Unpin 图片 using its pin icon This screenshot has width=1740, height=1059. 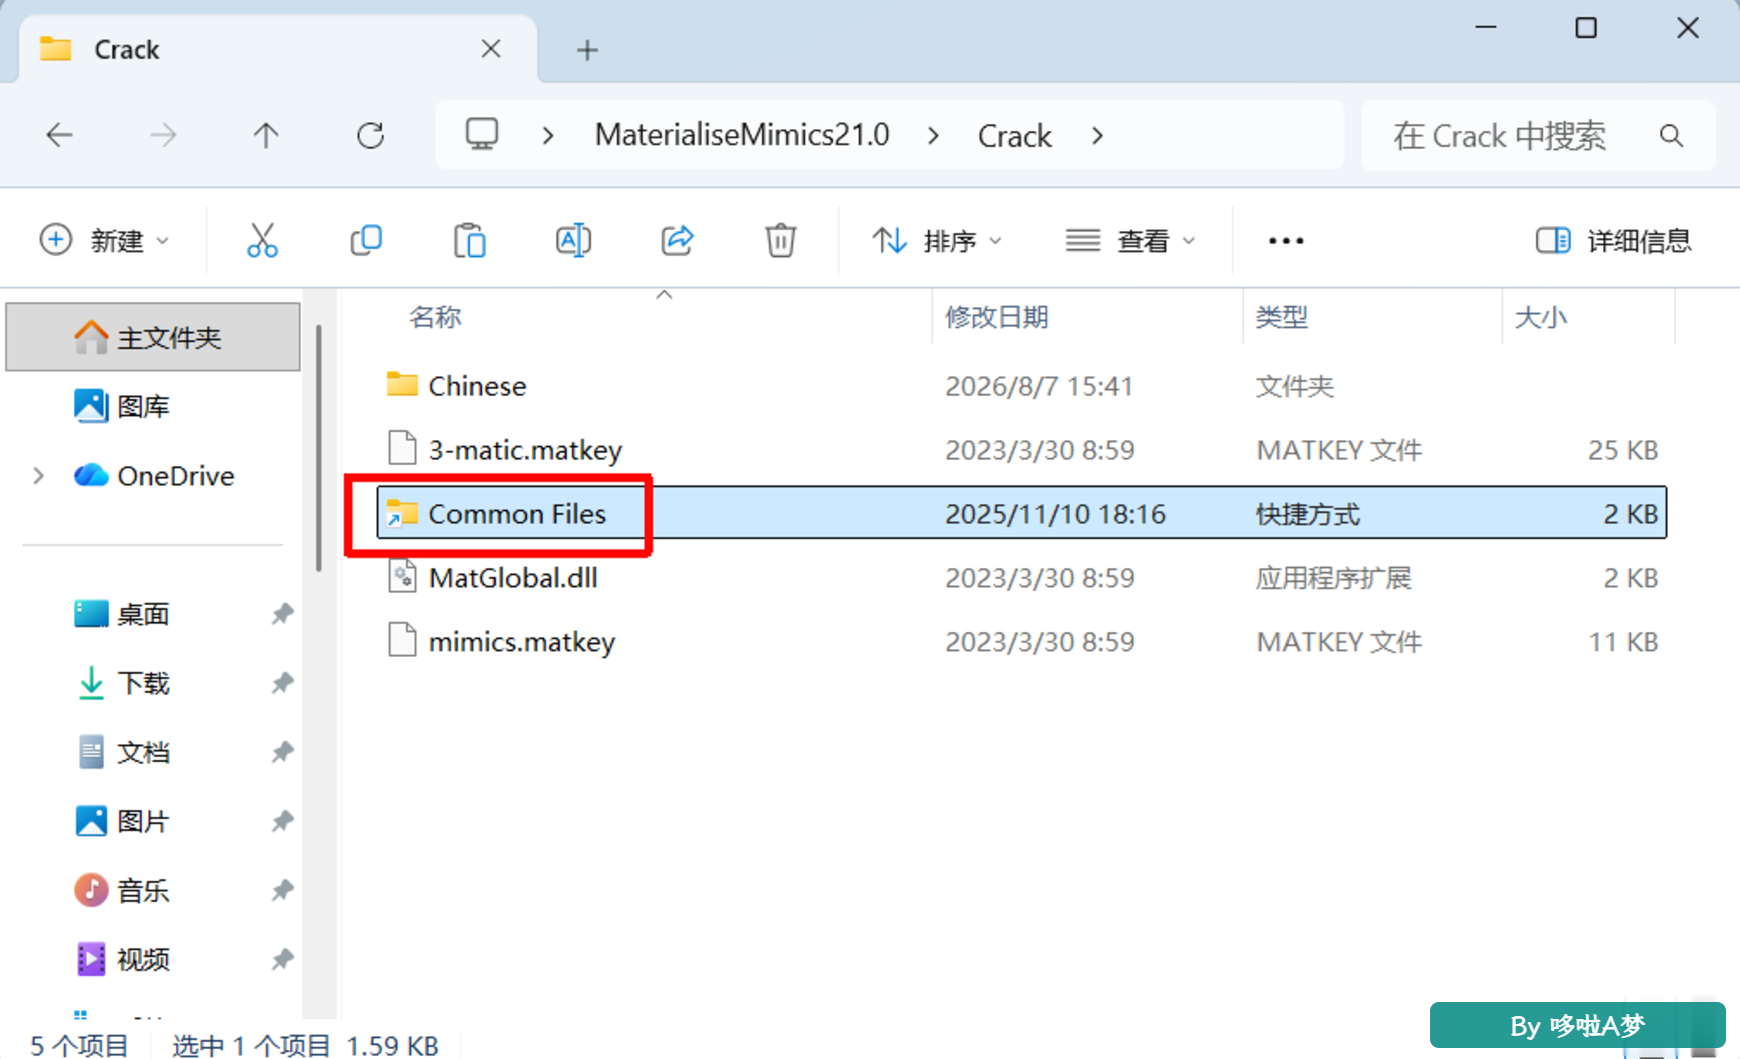282,821
